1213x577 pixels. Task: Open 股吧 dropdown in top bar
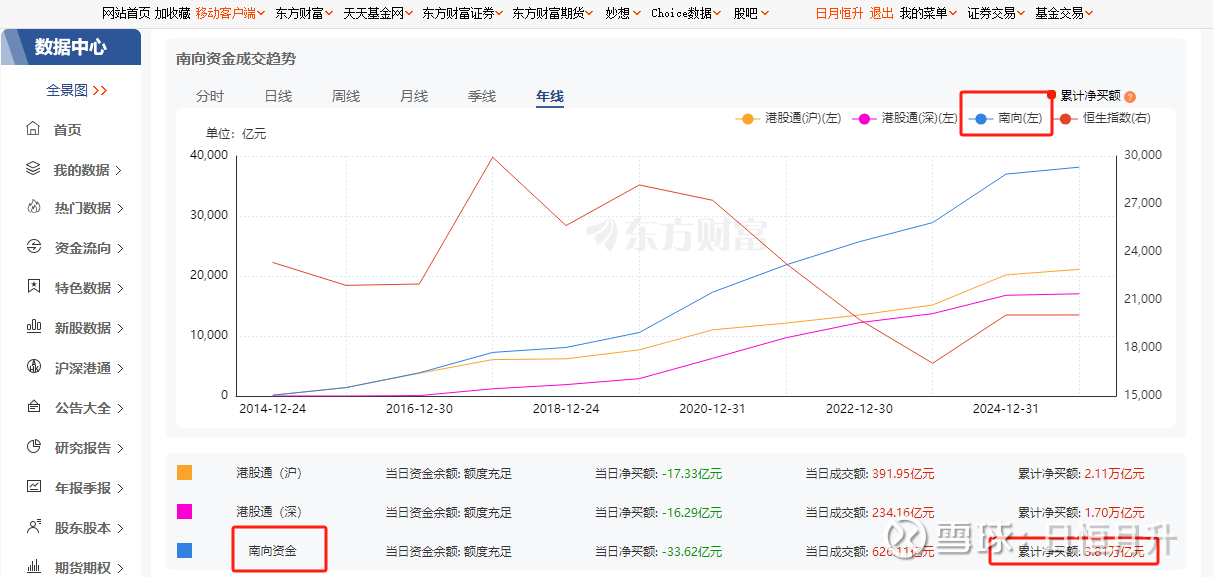751,13
